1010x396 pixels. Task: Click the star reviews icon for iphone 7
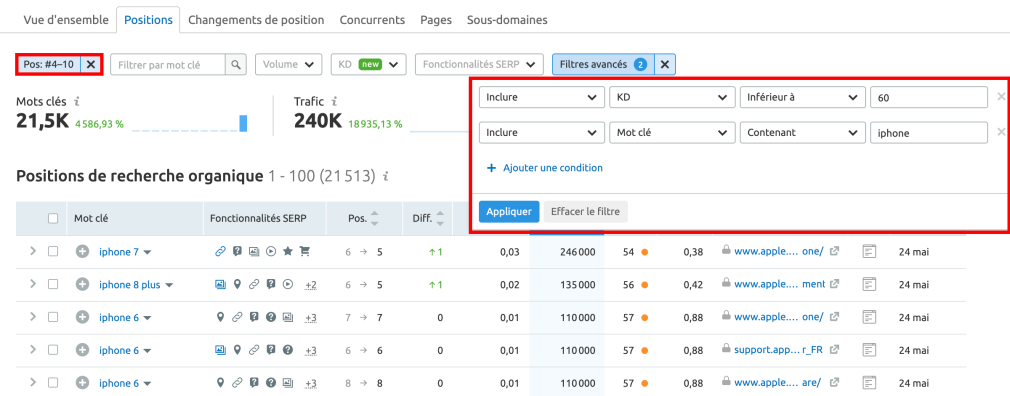tap(288, 252)
